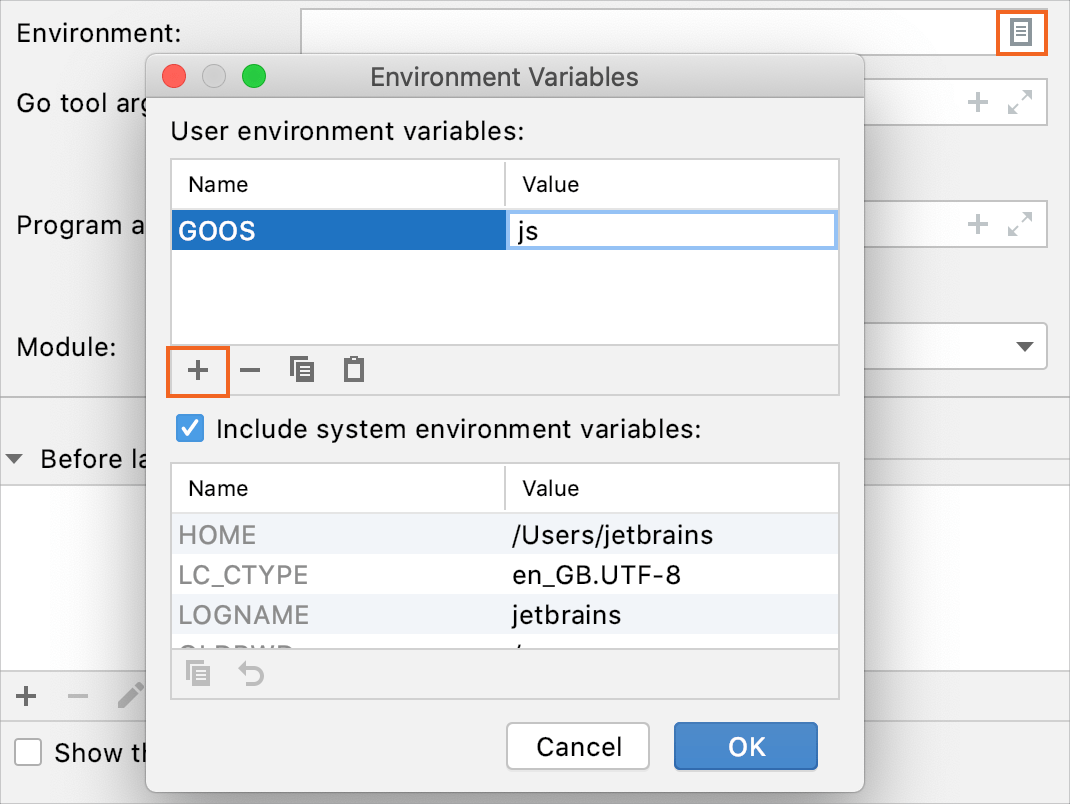
Task: Paste environment variables from clipboard
Action: 352,369
